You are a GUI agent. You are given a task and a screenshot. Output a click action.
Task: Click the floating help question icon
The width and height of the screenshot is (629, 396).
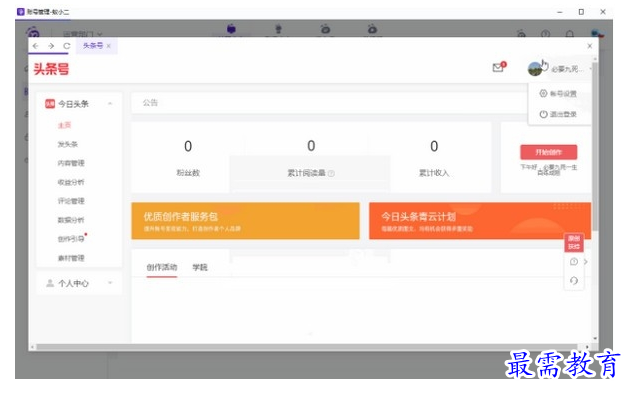(574, 262)
